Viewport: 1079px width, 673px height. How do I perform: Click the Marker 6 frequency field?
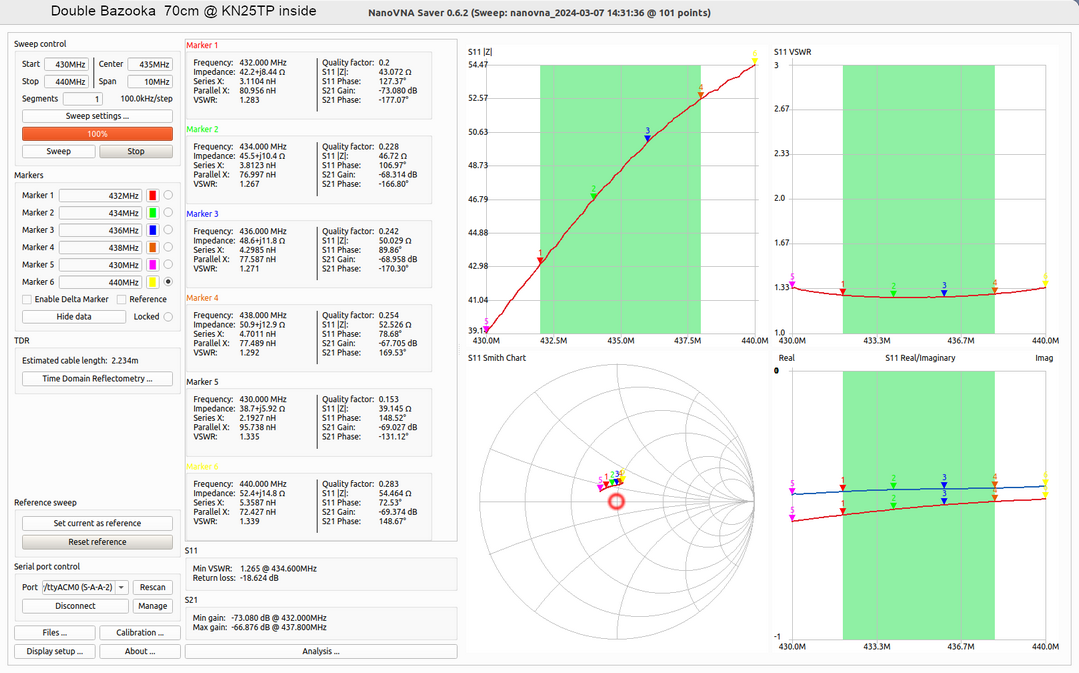click(100, 282)
